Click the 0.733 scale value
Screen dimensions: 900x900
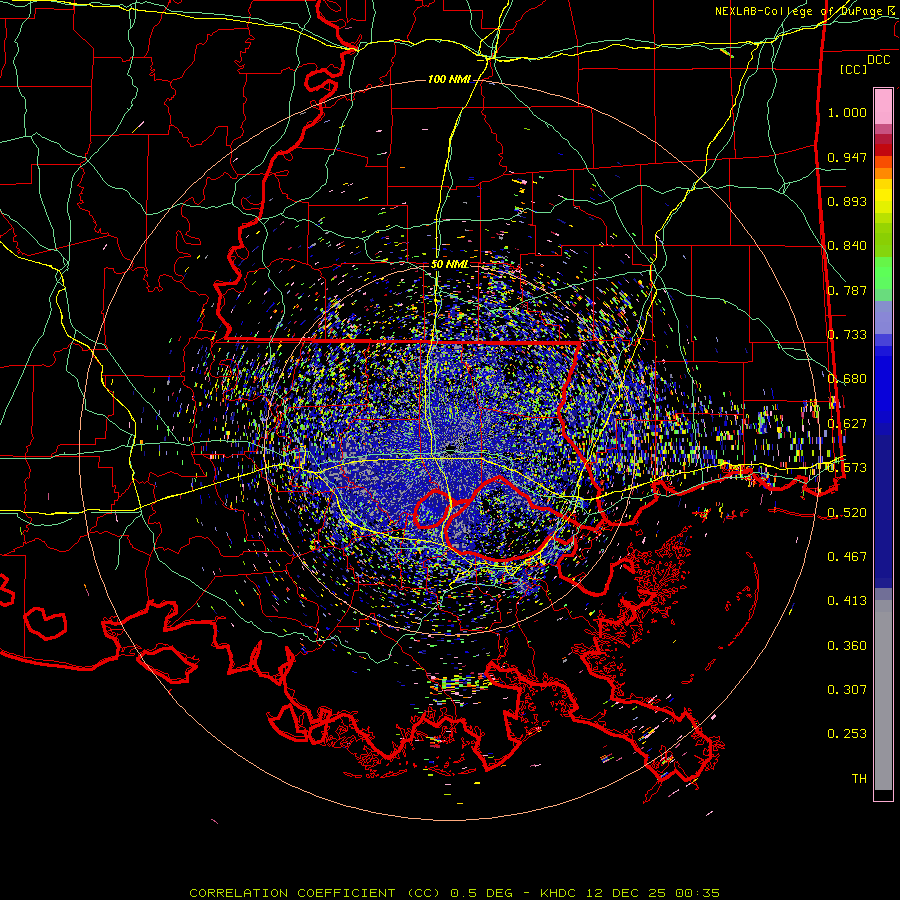[847, 335]
